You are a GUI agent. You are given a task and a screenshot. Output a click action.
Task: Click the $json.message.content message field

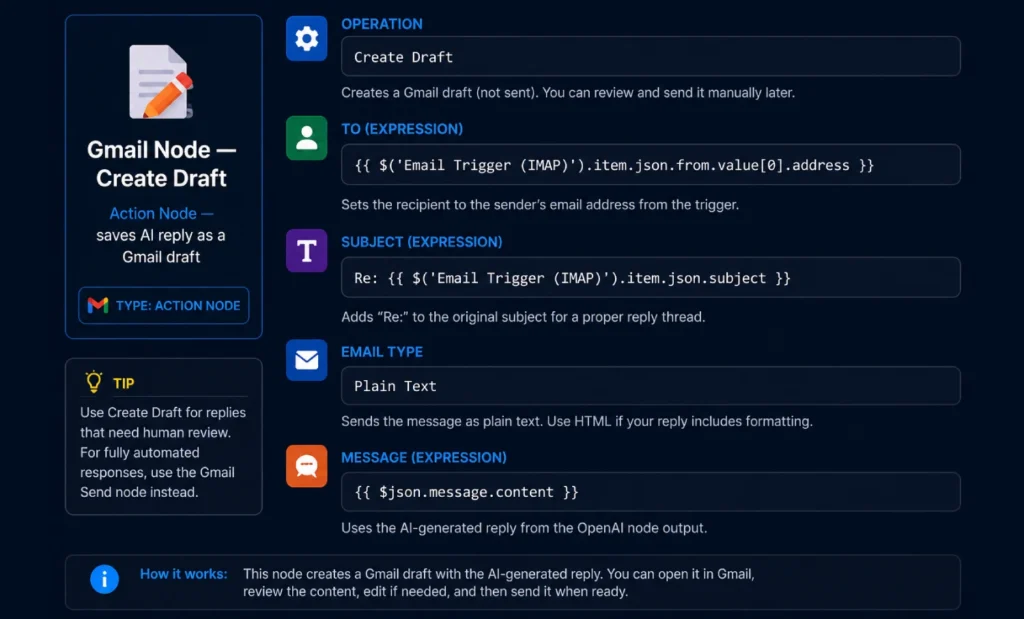pos(650,492)
